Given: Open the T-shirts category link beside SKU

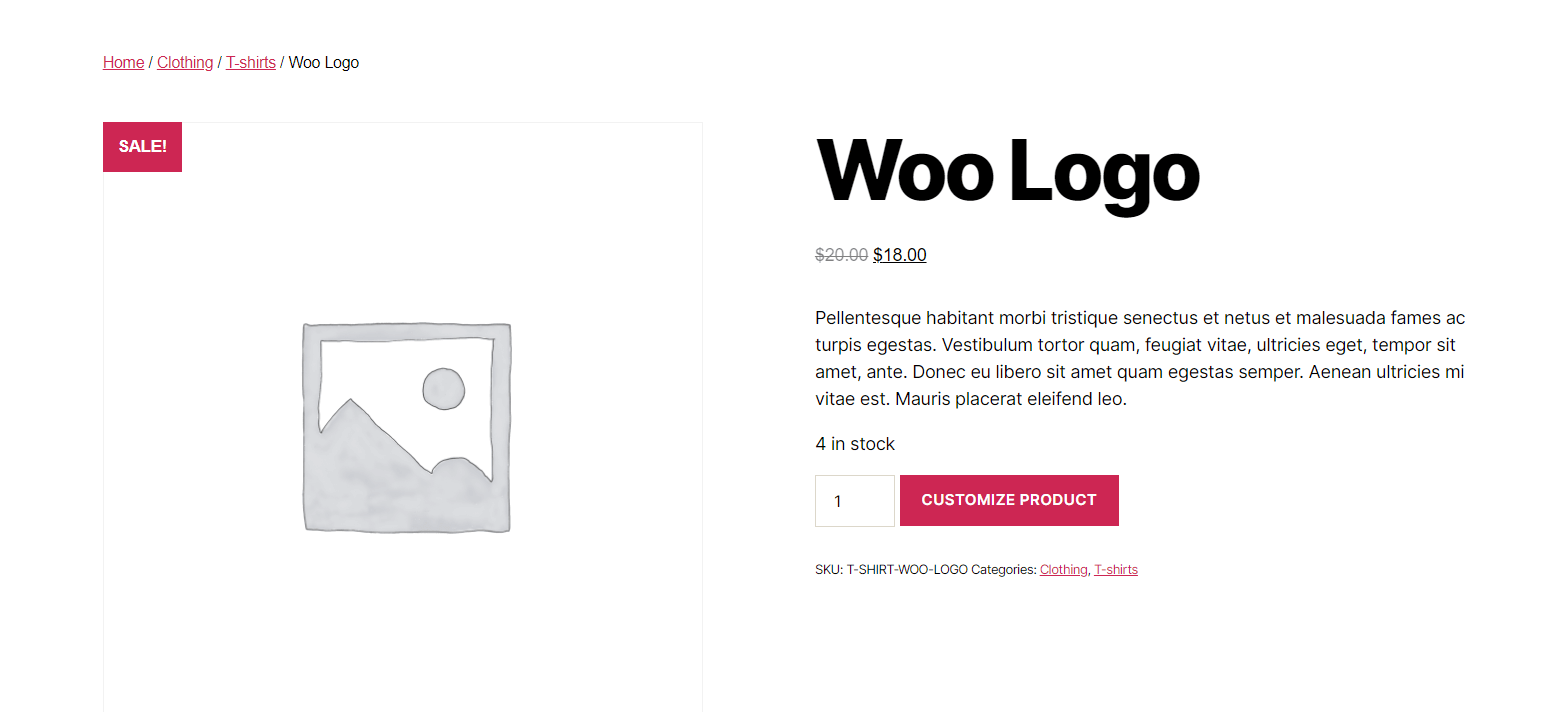Looking at the screenshot, I should pos(1115,570).
